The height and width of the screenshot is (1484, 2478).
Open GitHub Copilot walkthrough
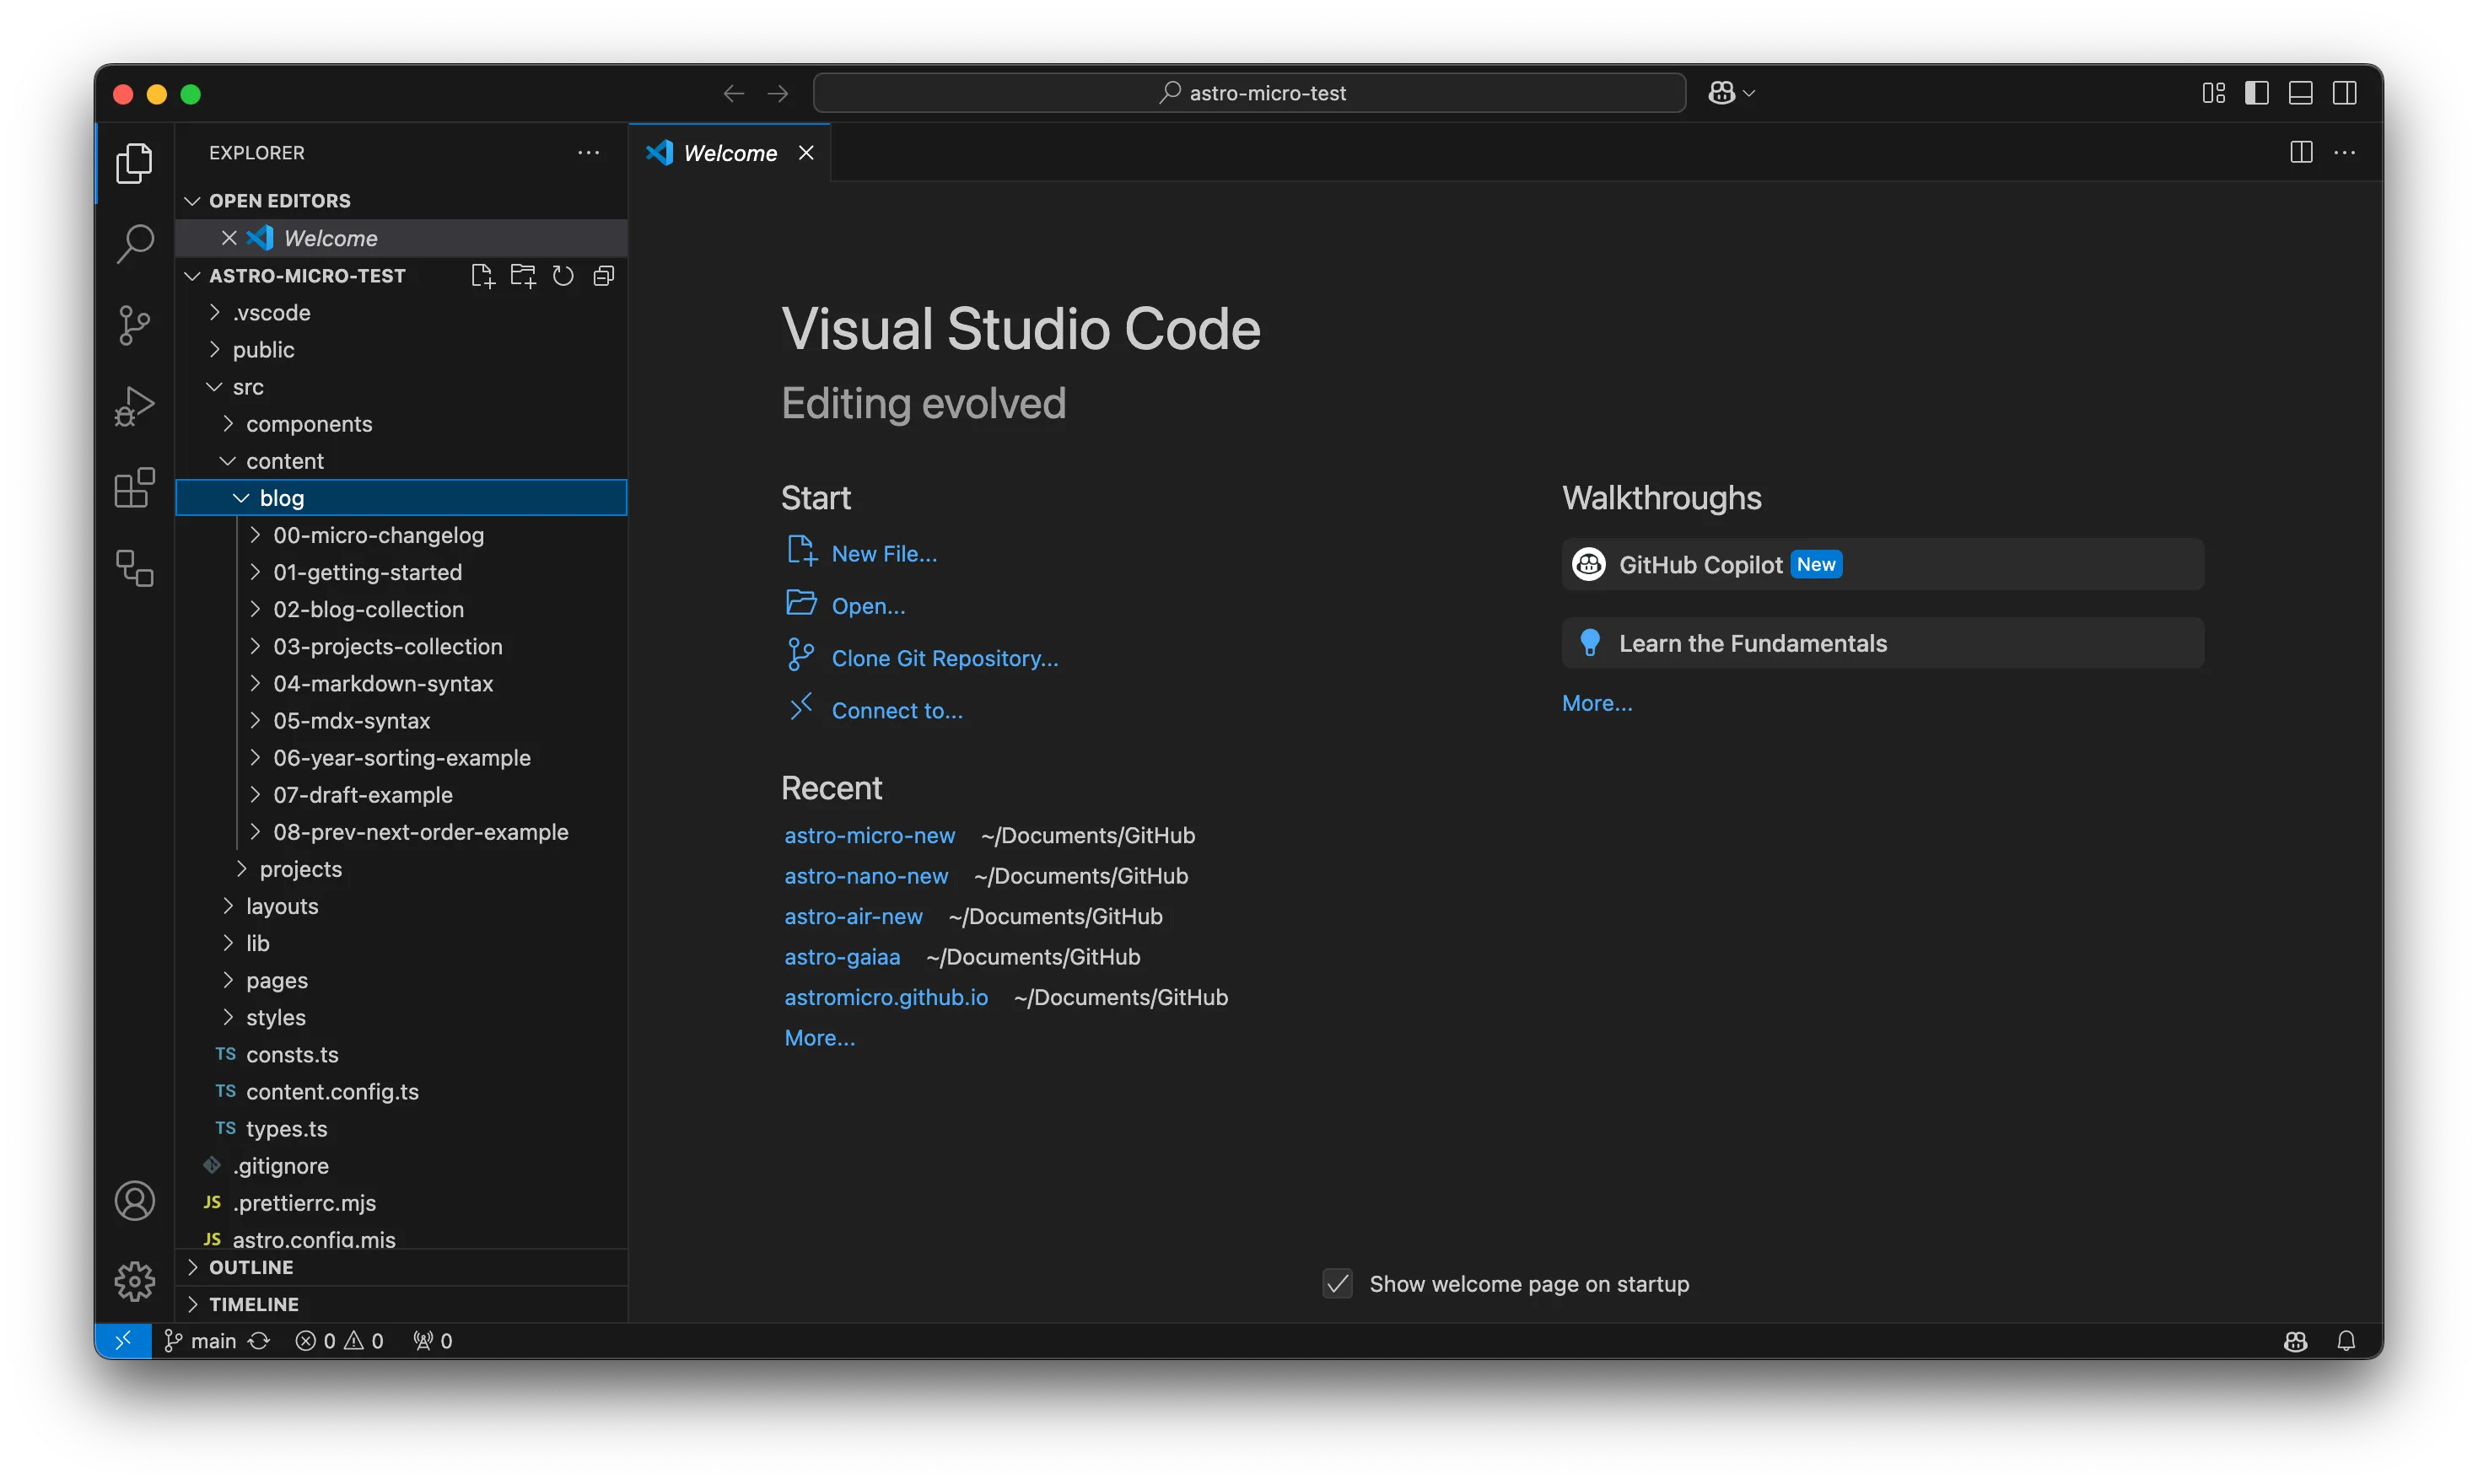tap(1882, 564)
